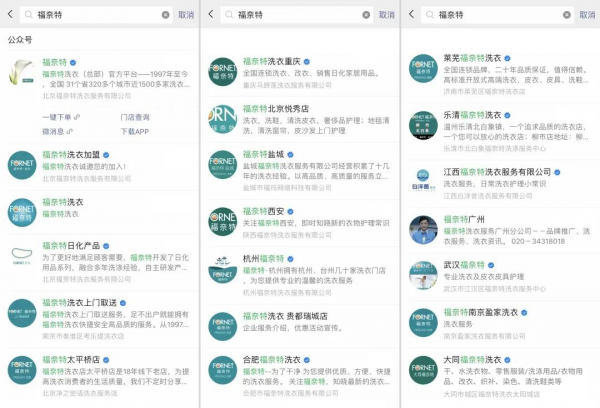This screenshot has width=600, height=408.
Task: Select 福奈特南京盈家洗衣 title
Action: tap(481, 312)
